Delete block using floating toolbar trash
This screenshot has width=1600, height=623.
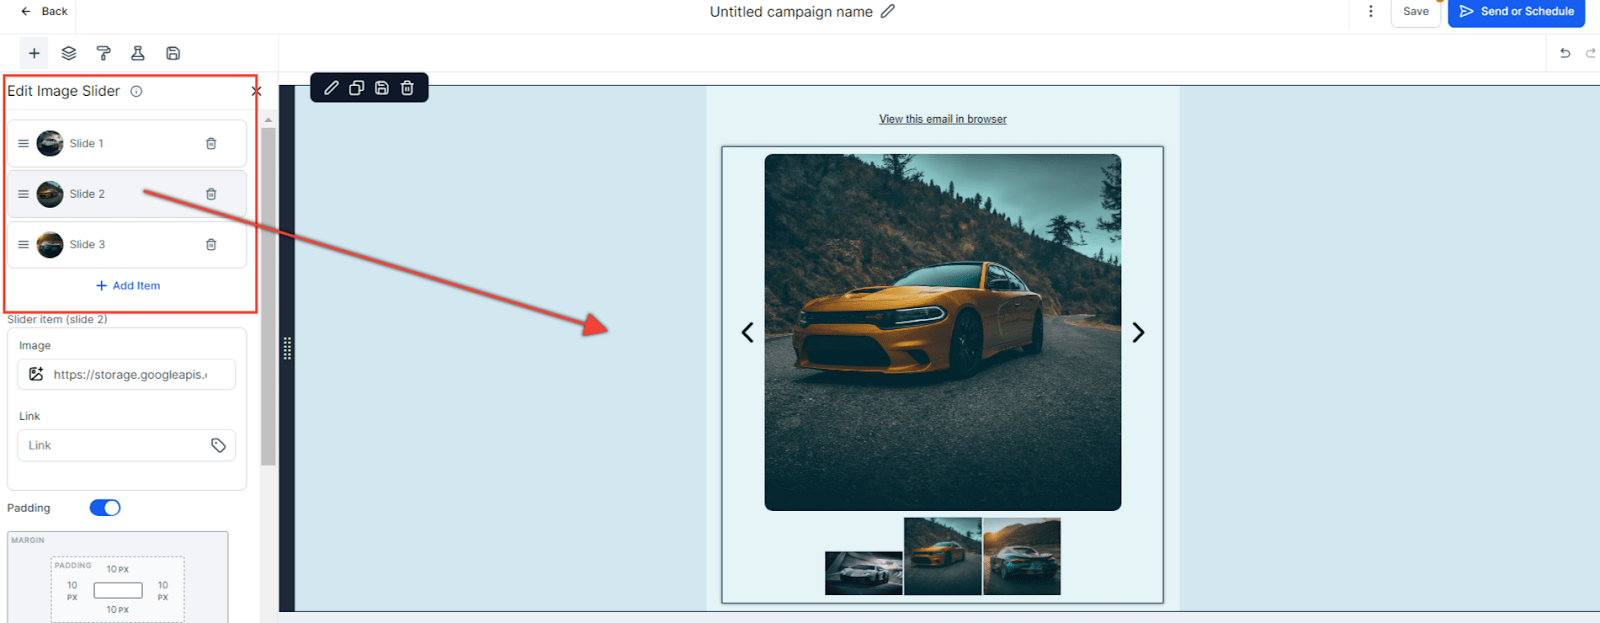pyautogui.click(x=407, y=88)
